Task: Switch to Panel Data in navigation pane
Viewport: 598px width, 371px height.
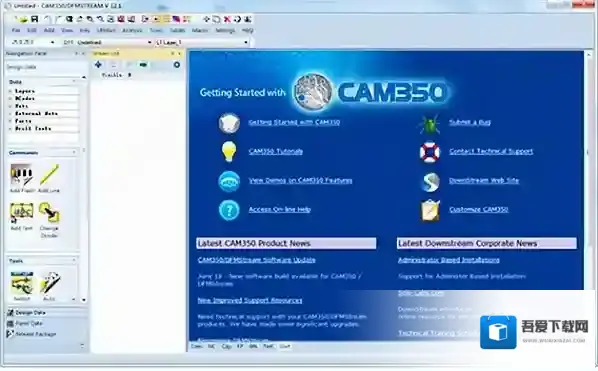Action: [x=25, y=323]
